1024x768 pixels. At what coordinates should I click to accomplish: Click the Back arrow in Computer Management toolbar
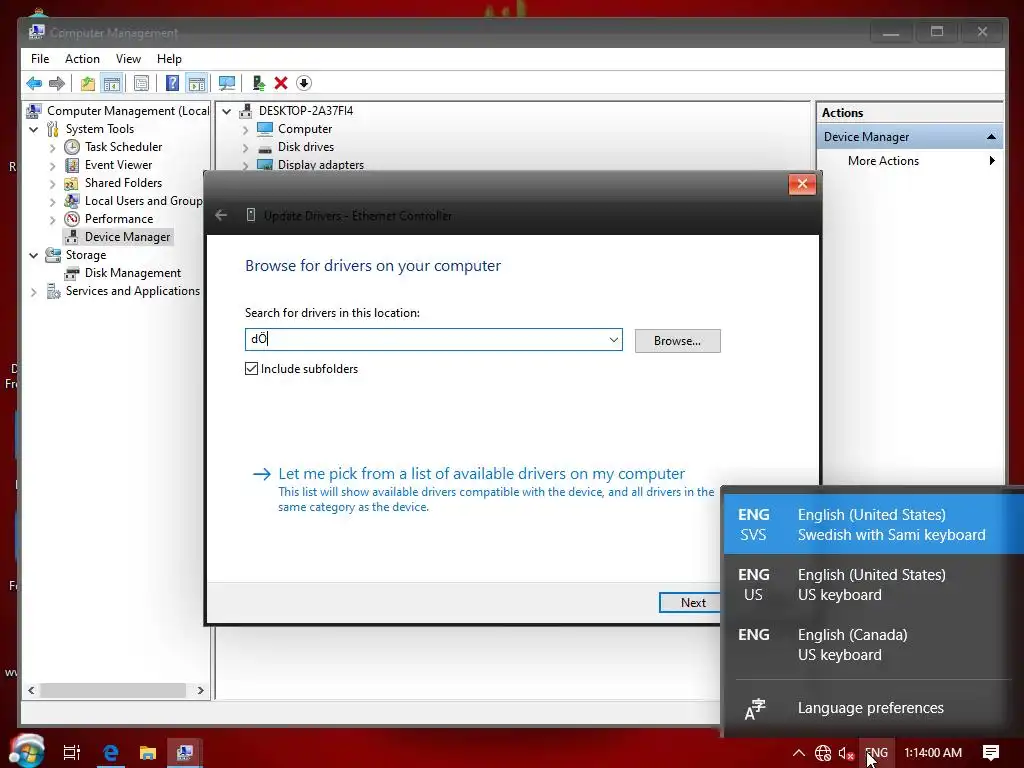[x=34, y=83]
